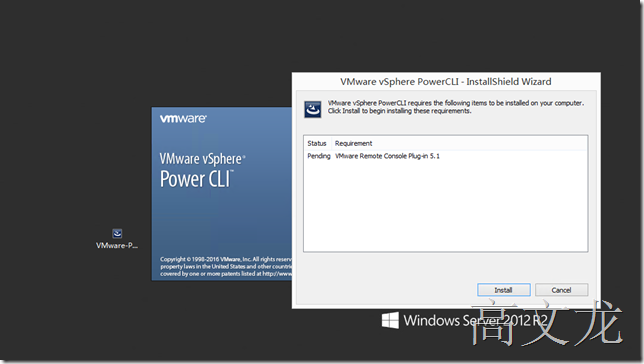This screenshot has height=364, width=644.
Task: Click the copyright notice on the splash screen
Action: click(x=226, y=266)
